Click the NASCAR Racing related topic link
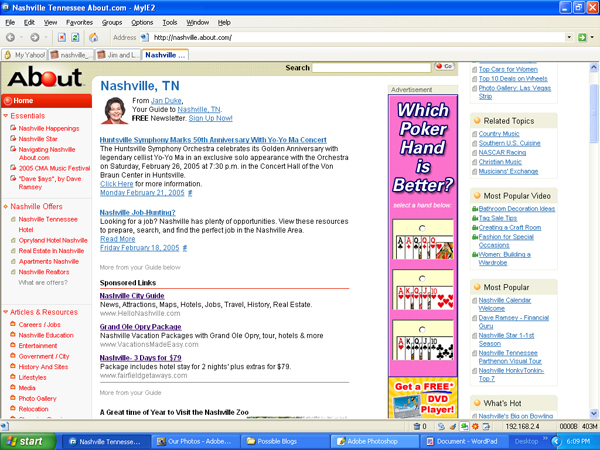Viewport: 600px width, 450px height. tap(502, 153)
